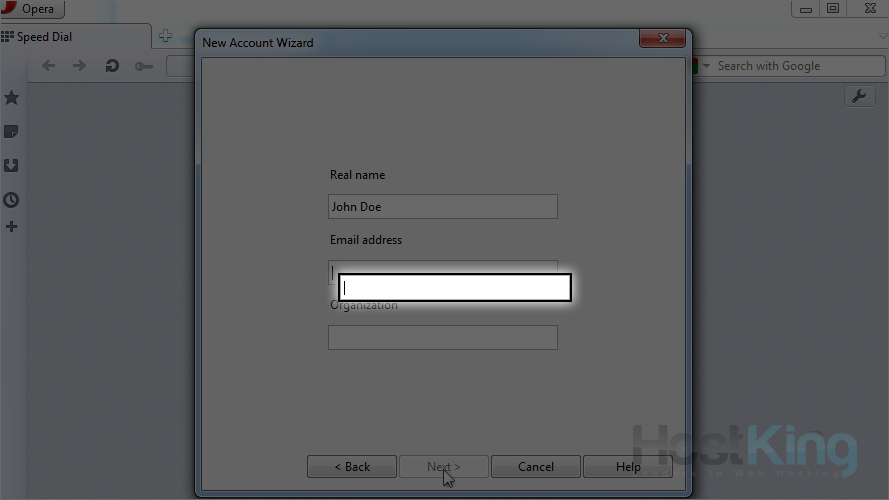Click the Back button in wizard
889x500 pixels.
pyautogui.click(x=351, y=467)
